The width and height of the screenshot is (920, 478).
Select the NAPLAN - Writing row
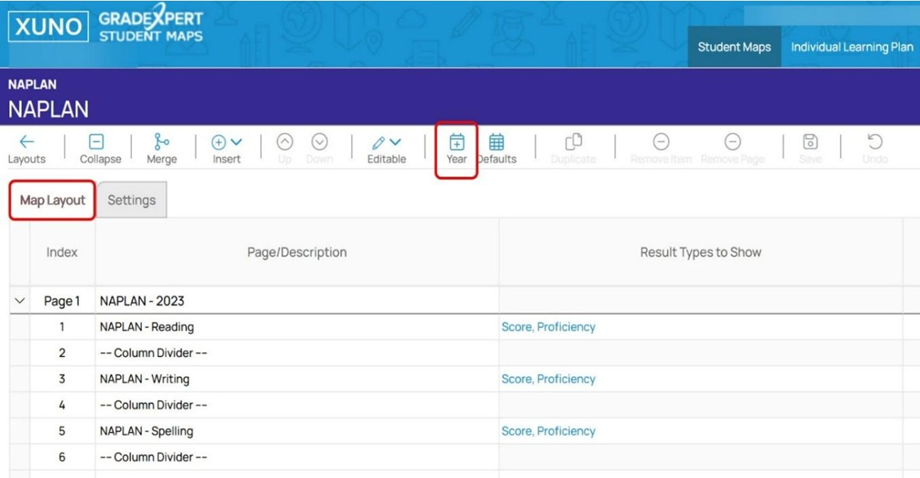(x=145, y=379)
